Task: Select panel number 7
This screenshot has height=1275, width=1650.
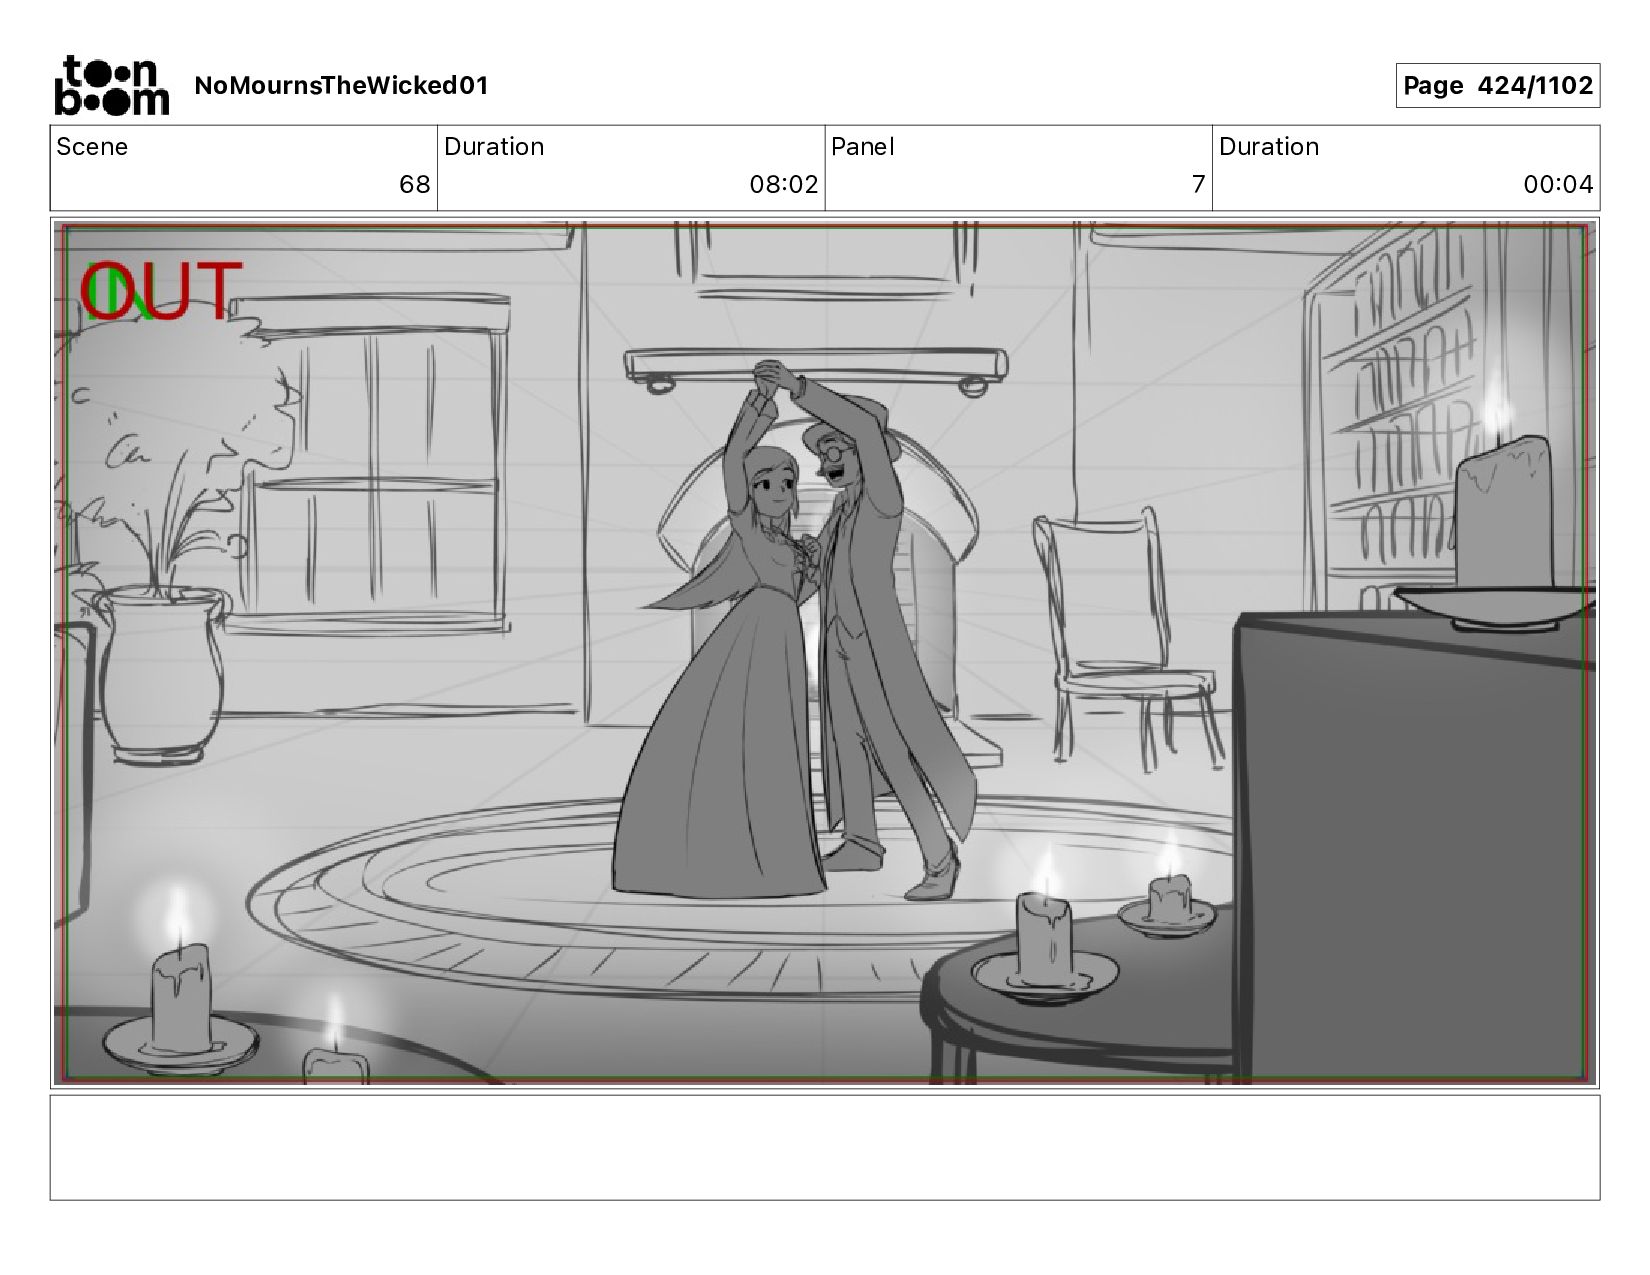Action: tap(1198, 185)
